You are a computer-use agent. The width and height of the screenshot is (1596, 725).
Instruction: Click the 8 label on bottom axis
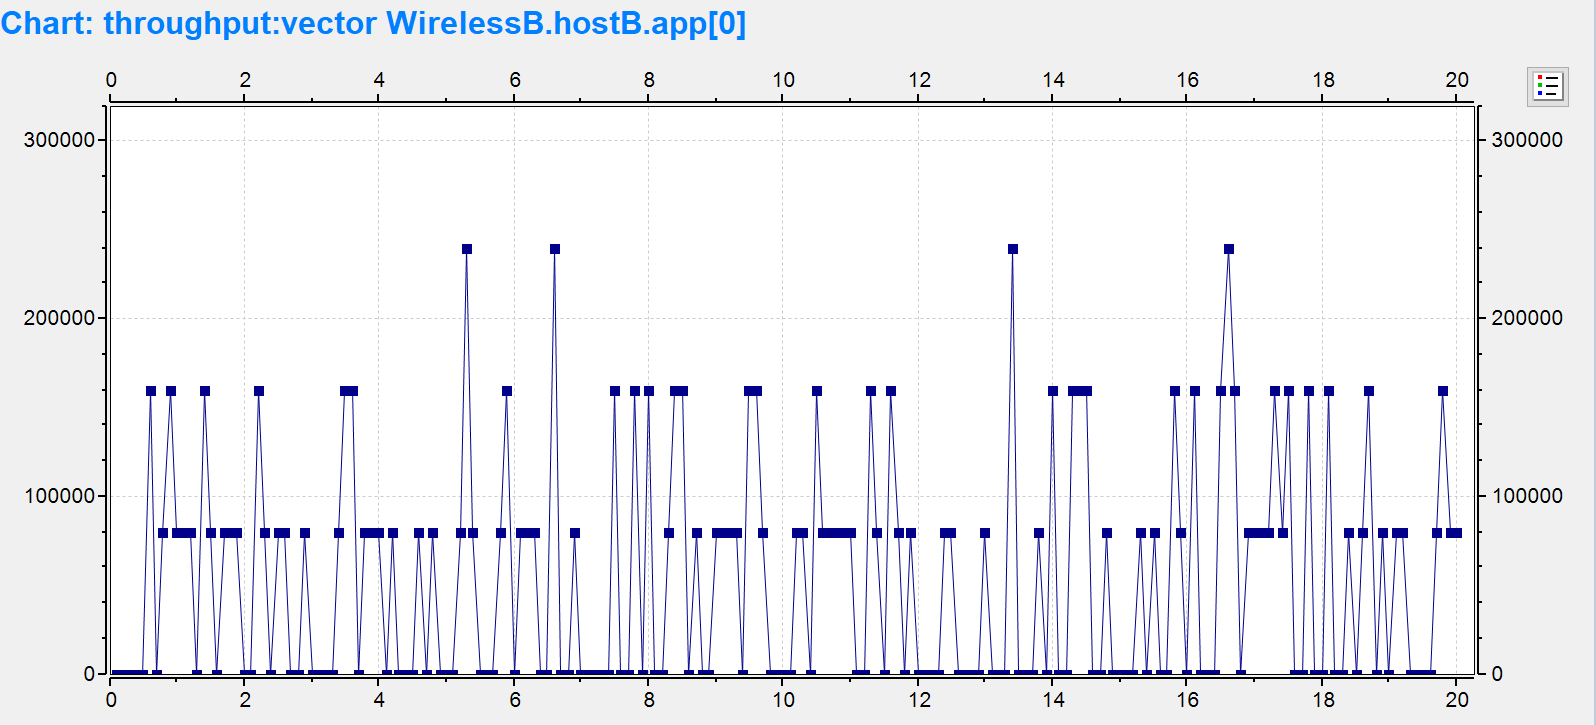(x=649, y=700)
